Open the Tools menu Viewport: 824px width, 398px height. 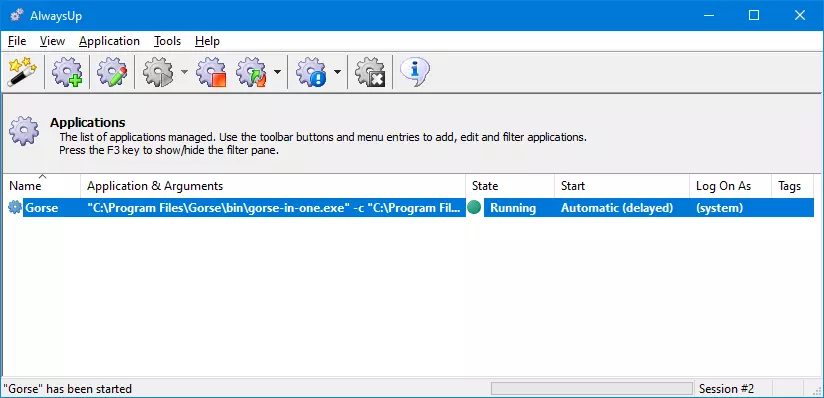pos(167,41)
